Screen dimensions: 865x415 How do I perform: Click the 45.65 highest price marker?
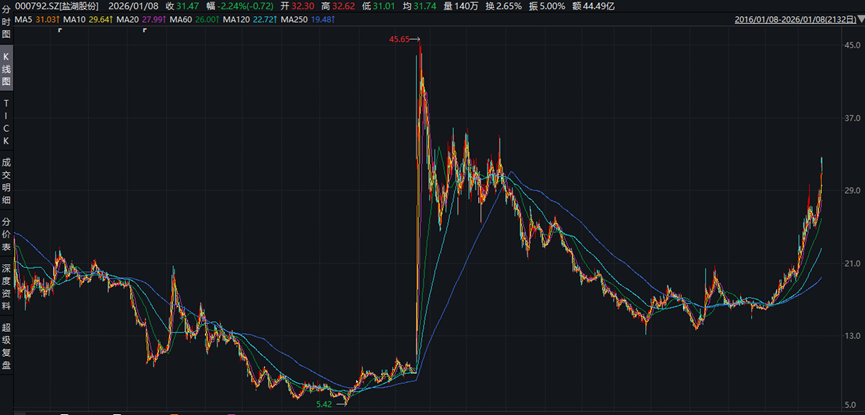coord(400,39)
